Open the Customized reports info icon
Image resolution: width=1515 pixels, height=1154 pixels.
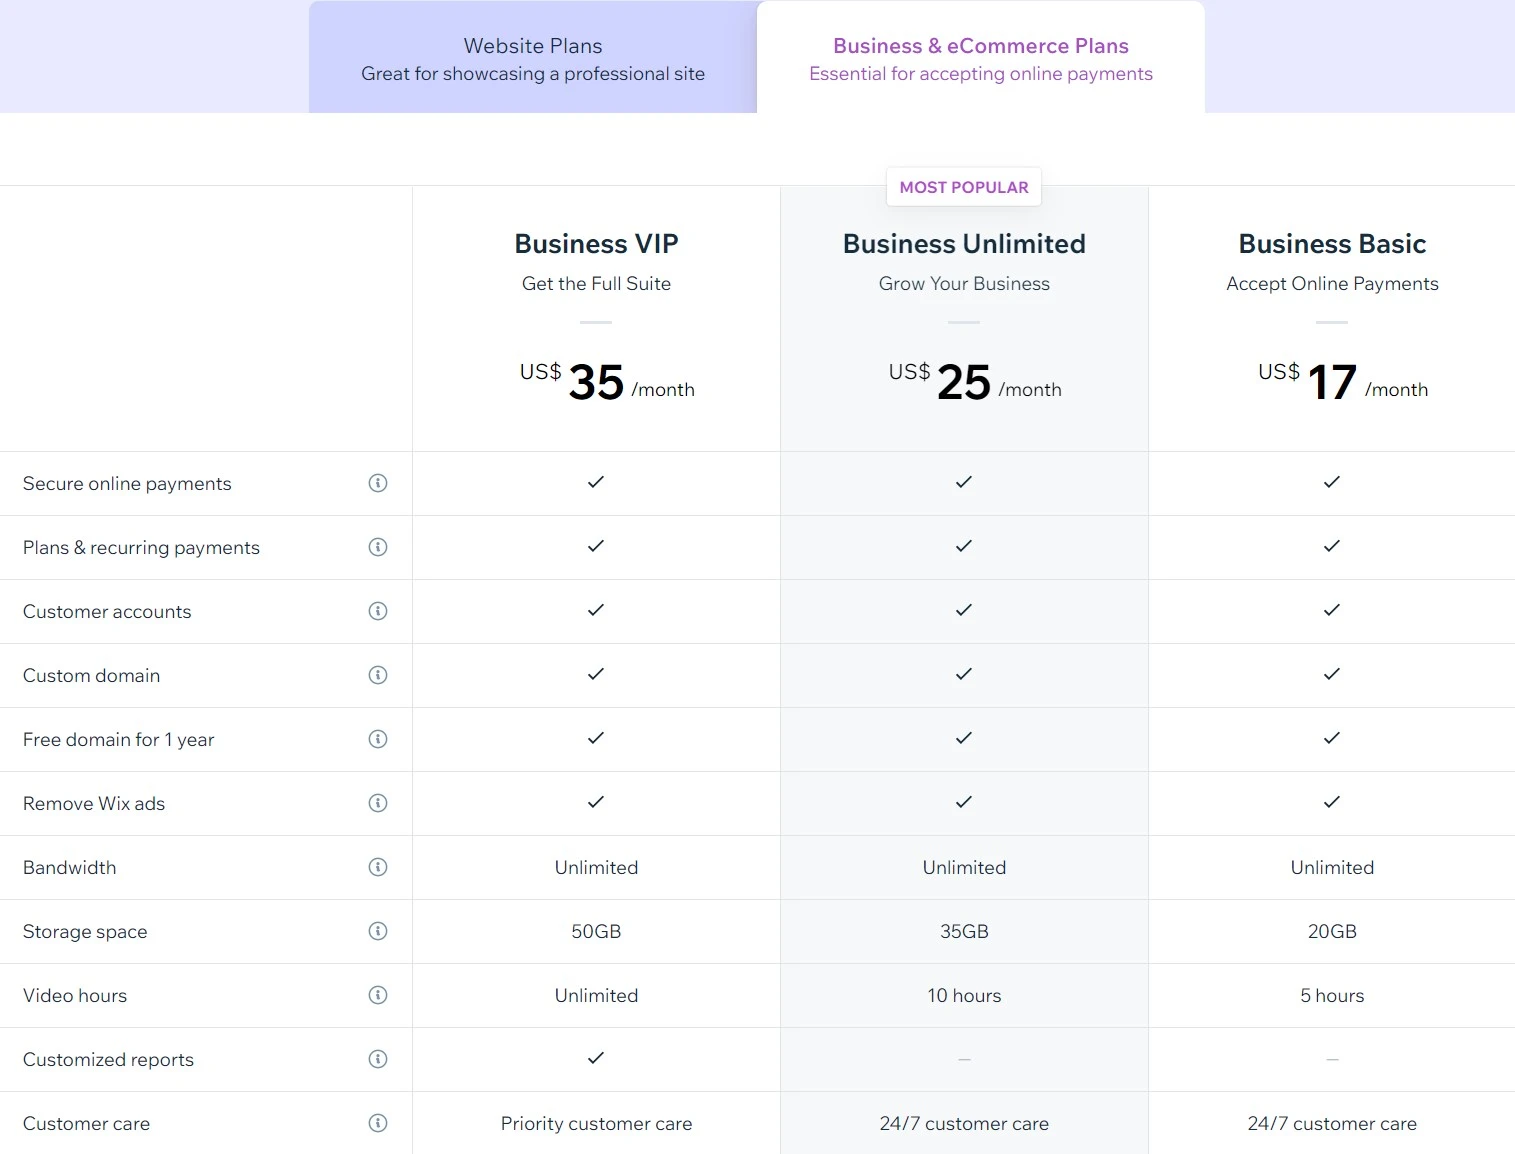(x=378, y=1059)
